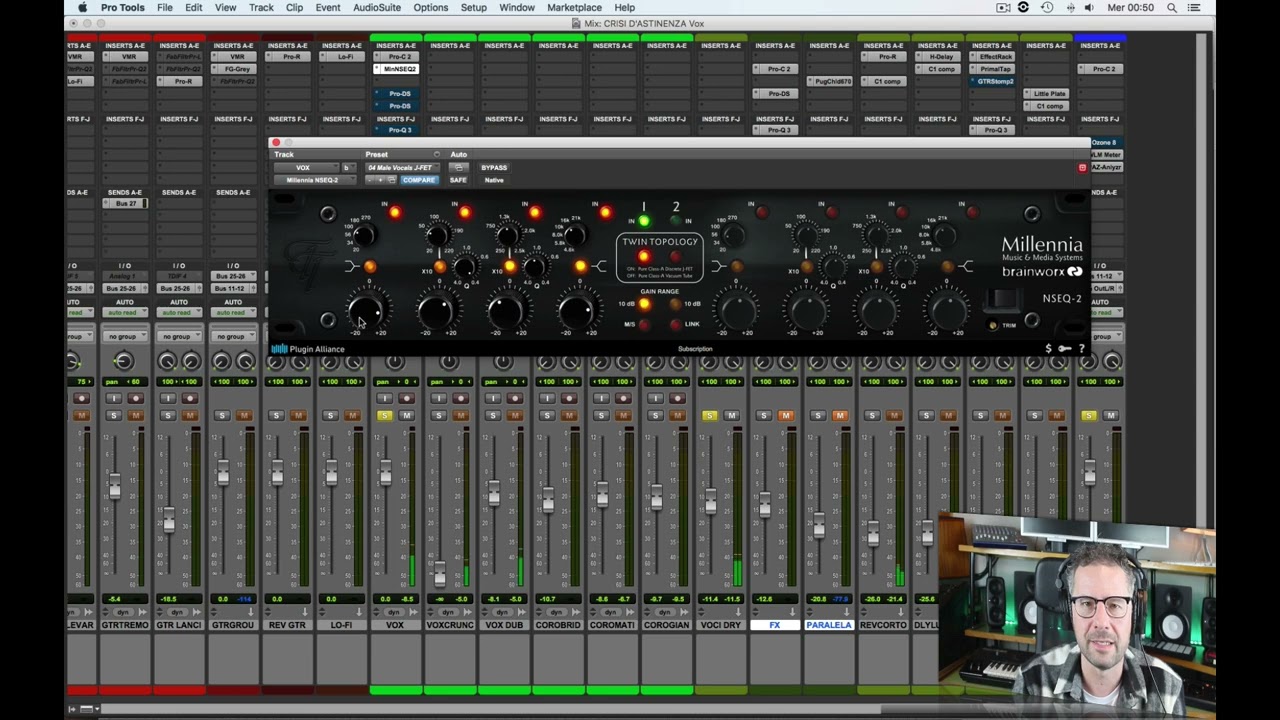This screenshot has width=1280, height=720.
Task: Click channel 1 high frequency knob
Action: pyautogui.click(x=574, y=235)
